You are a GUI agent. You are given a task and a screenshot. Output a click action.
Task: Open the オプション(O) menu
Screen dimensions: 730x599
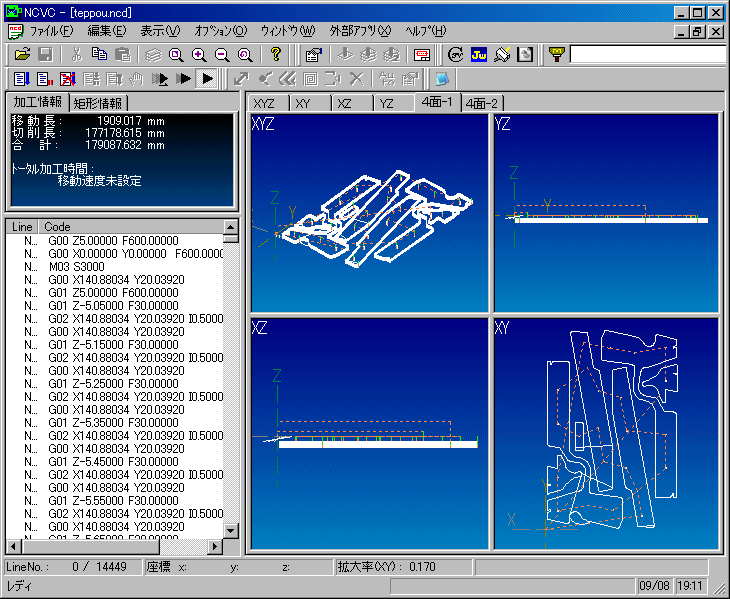221,31
